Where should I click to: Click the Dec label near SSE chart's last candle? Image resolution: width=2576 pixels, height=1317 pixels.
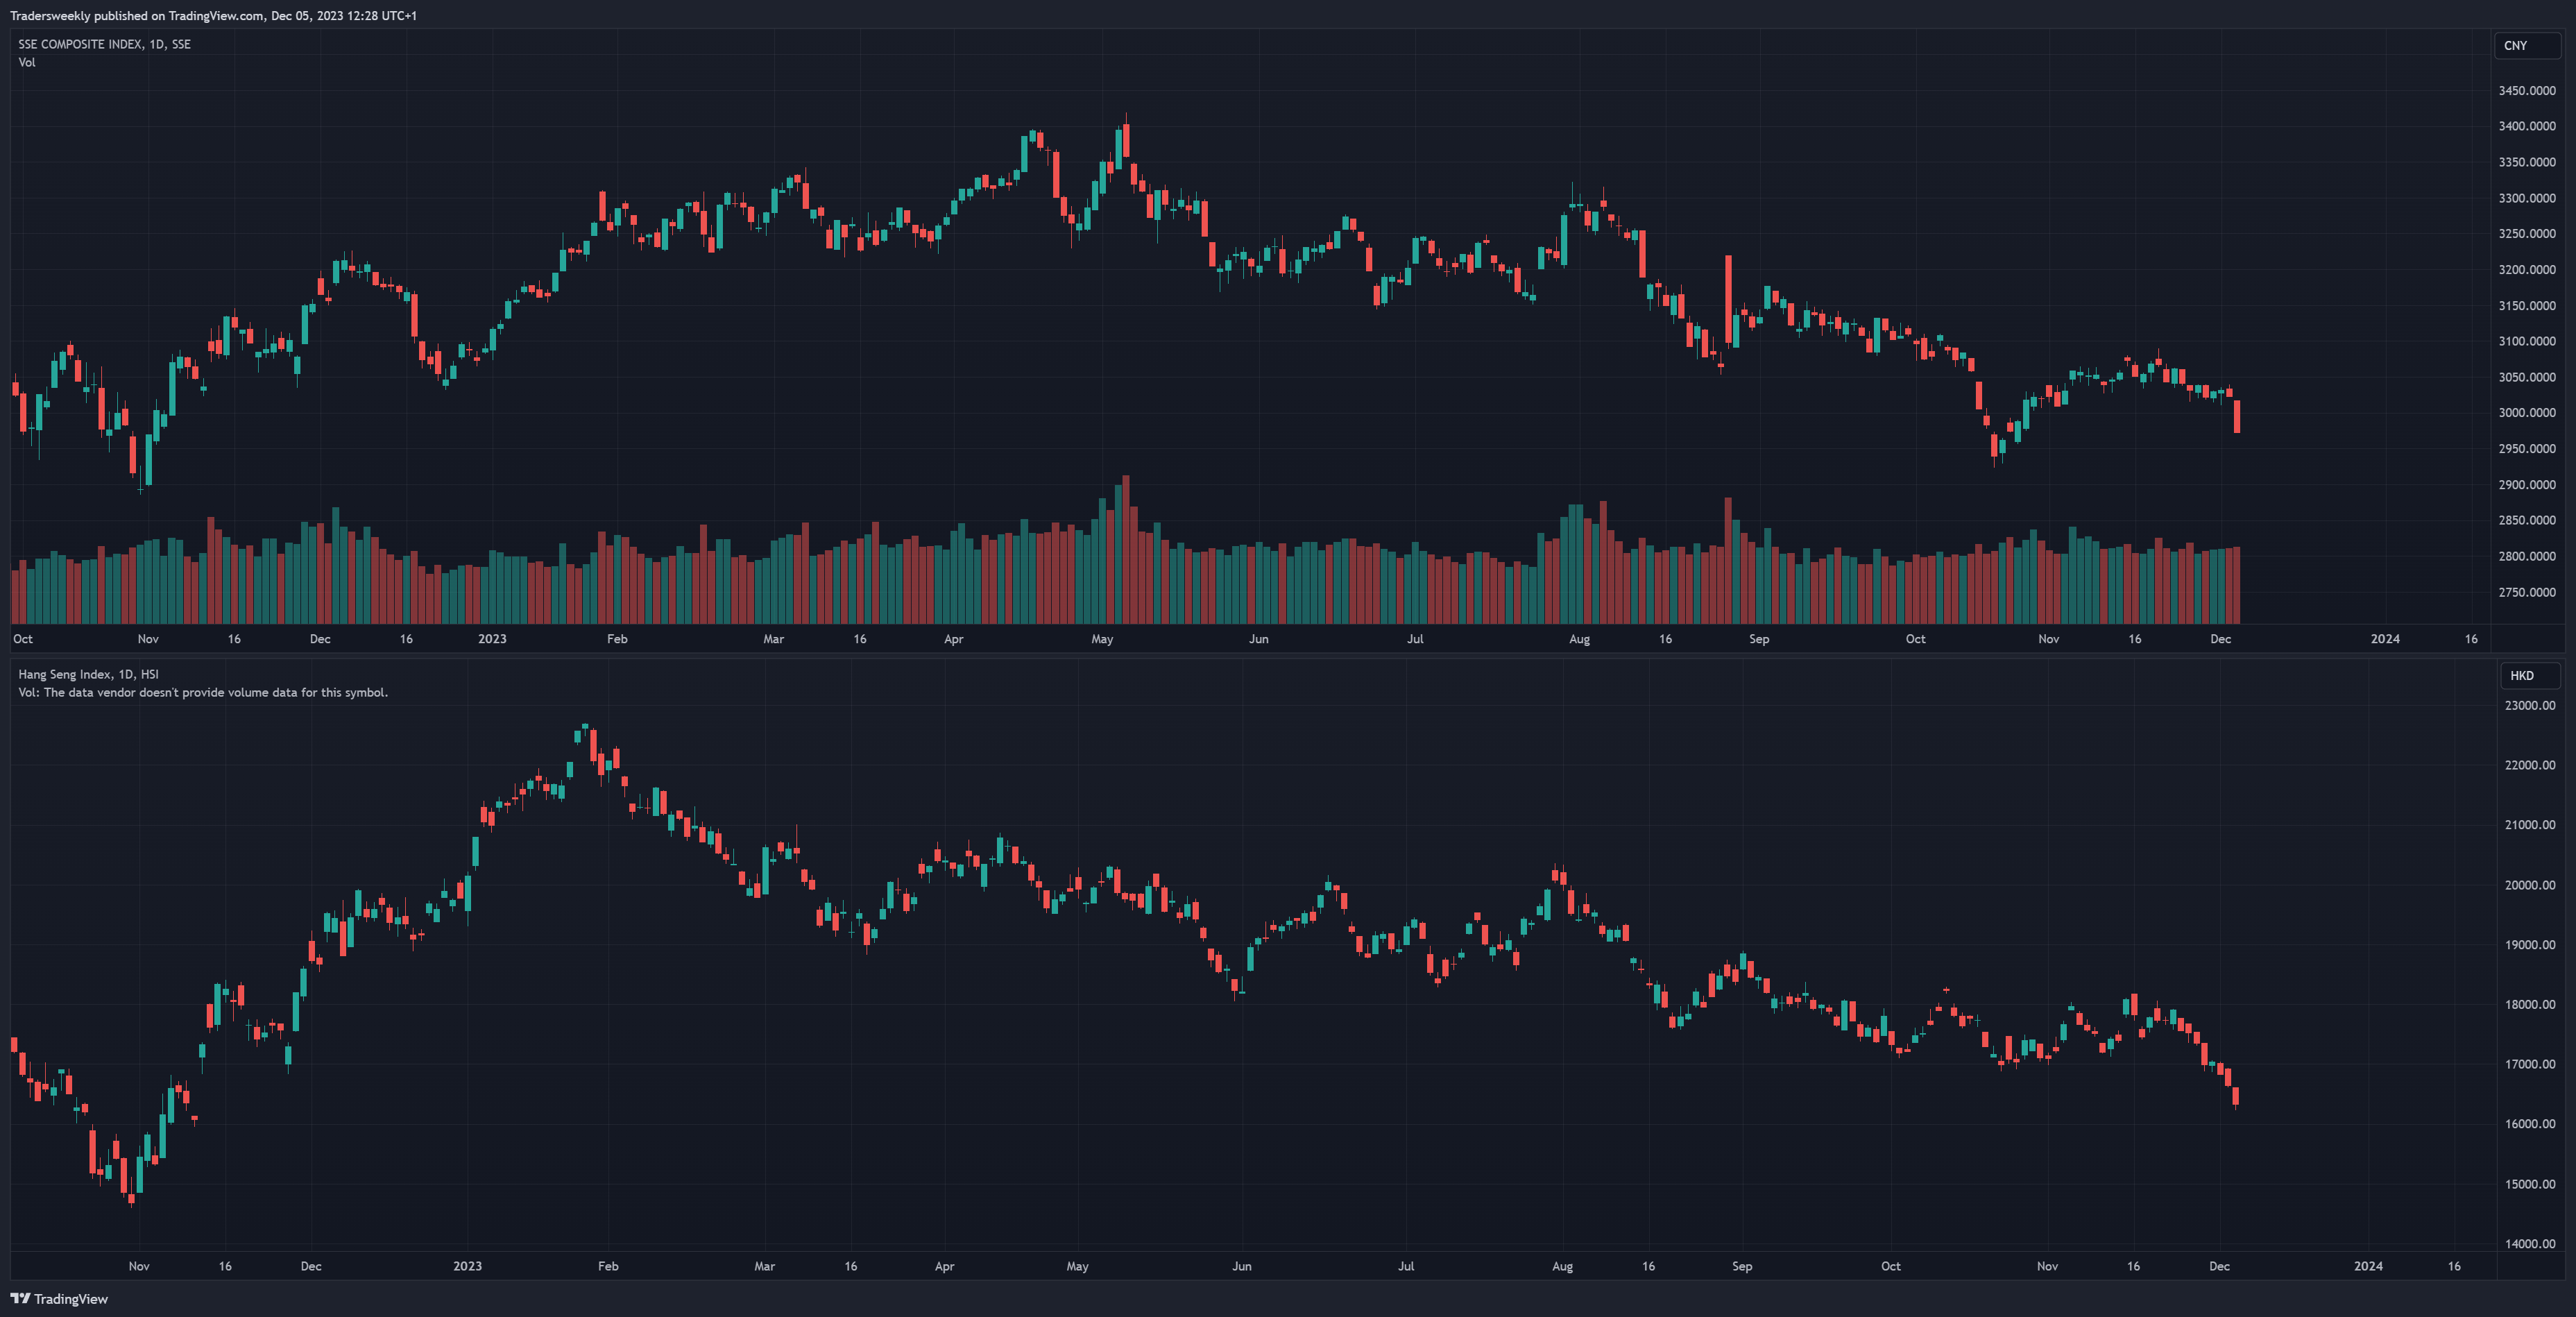pos(2220,639)
